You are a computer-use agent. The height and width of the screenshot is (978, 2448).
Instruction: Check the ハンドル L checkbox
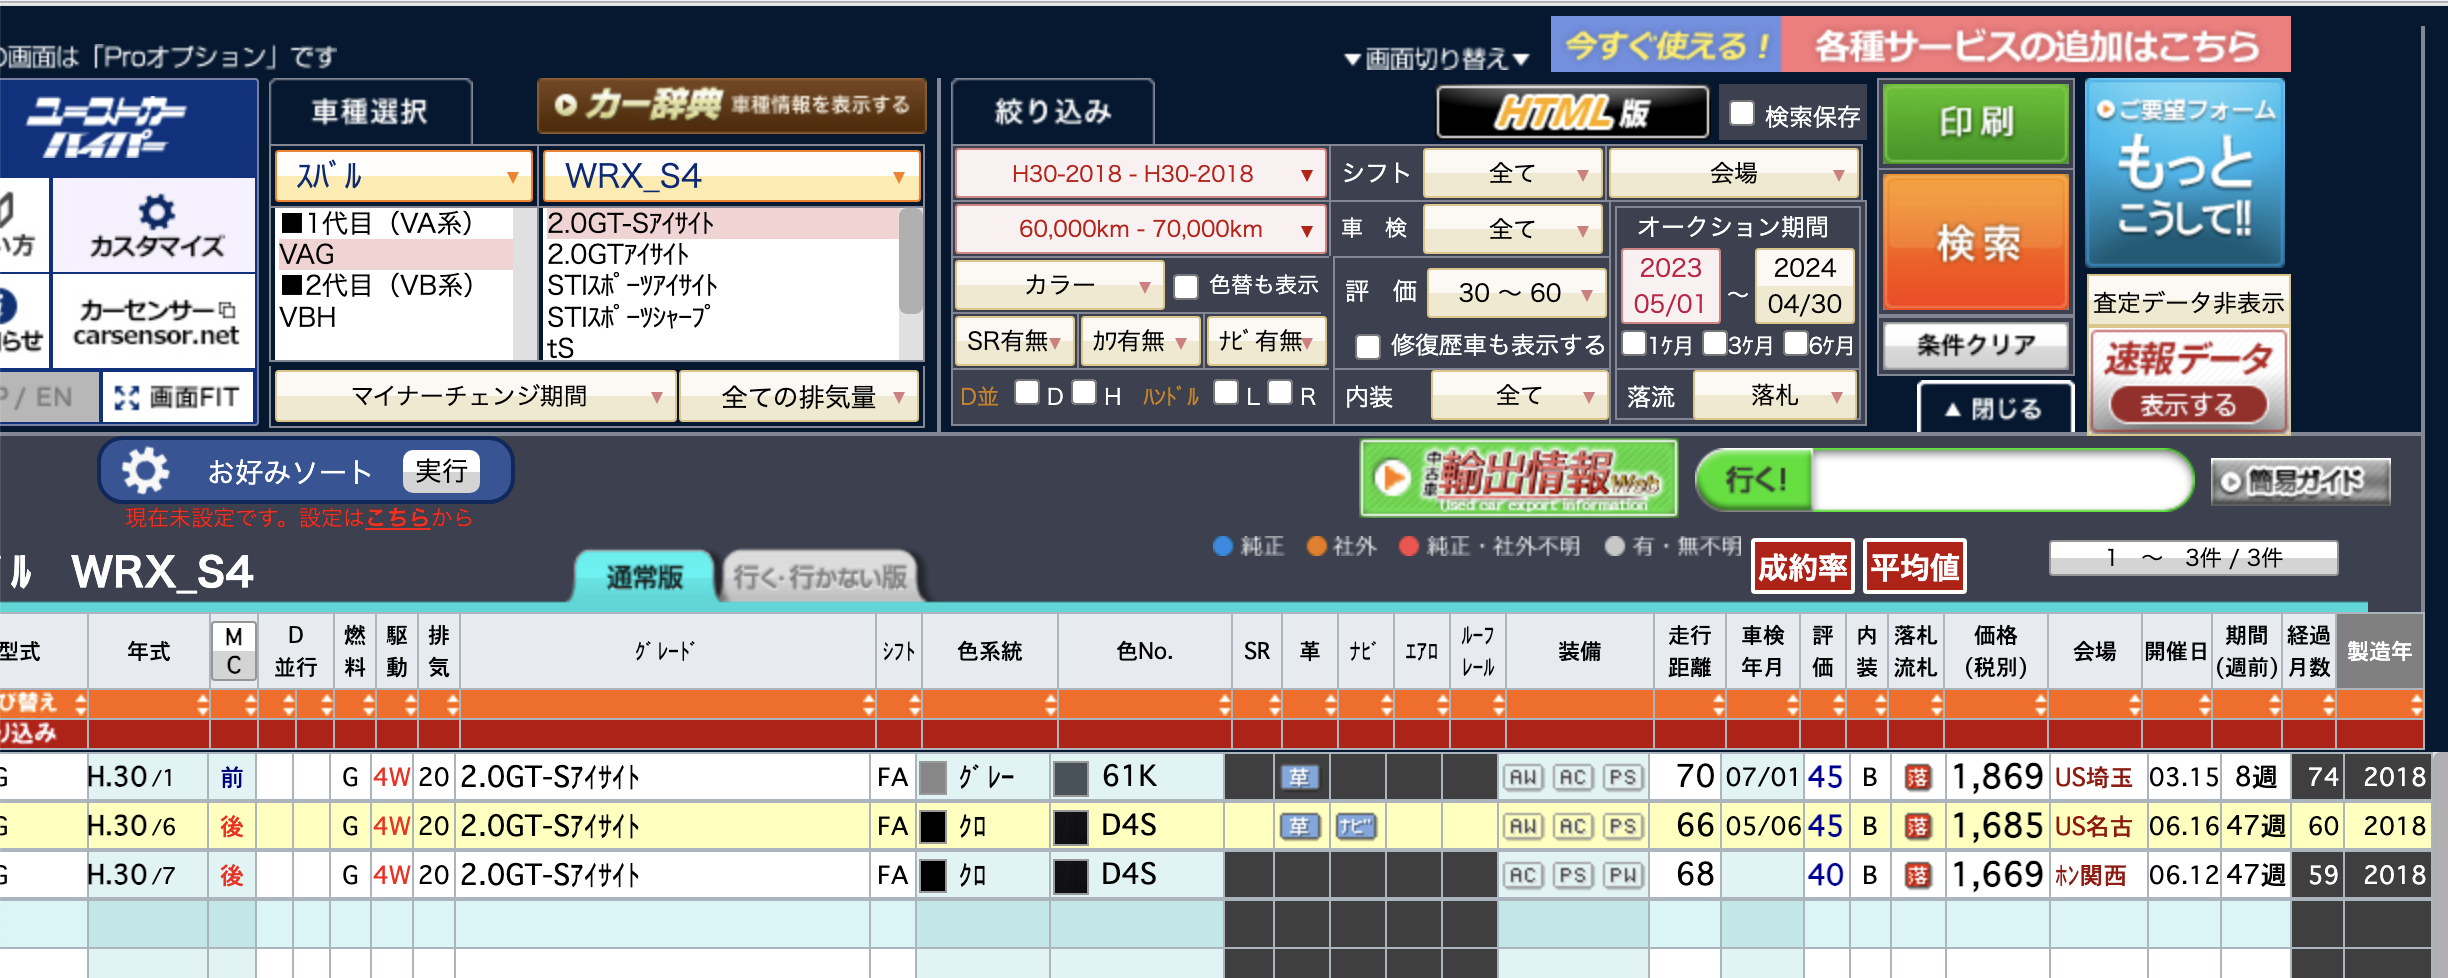pos(1226,393)
